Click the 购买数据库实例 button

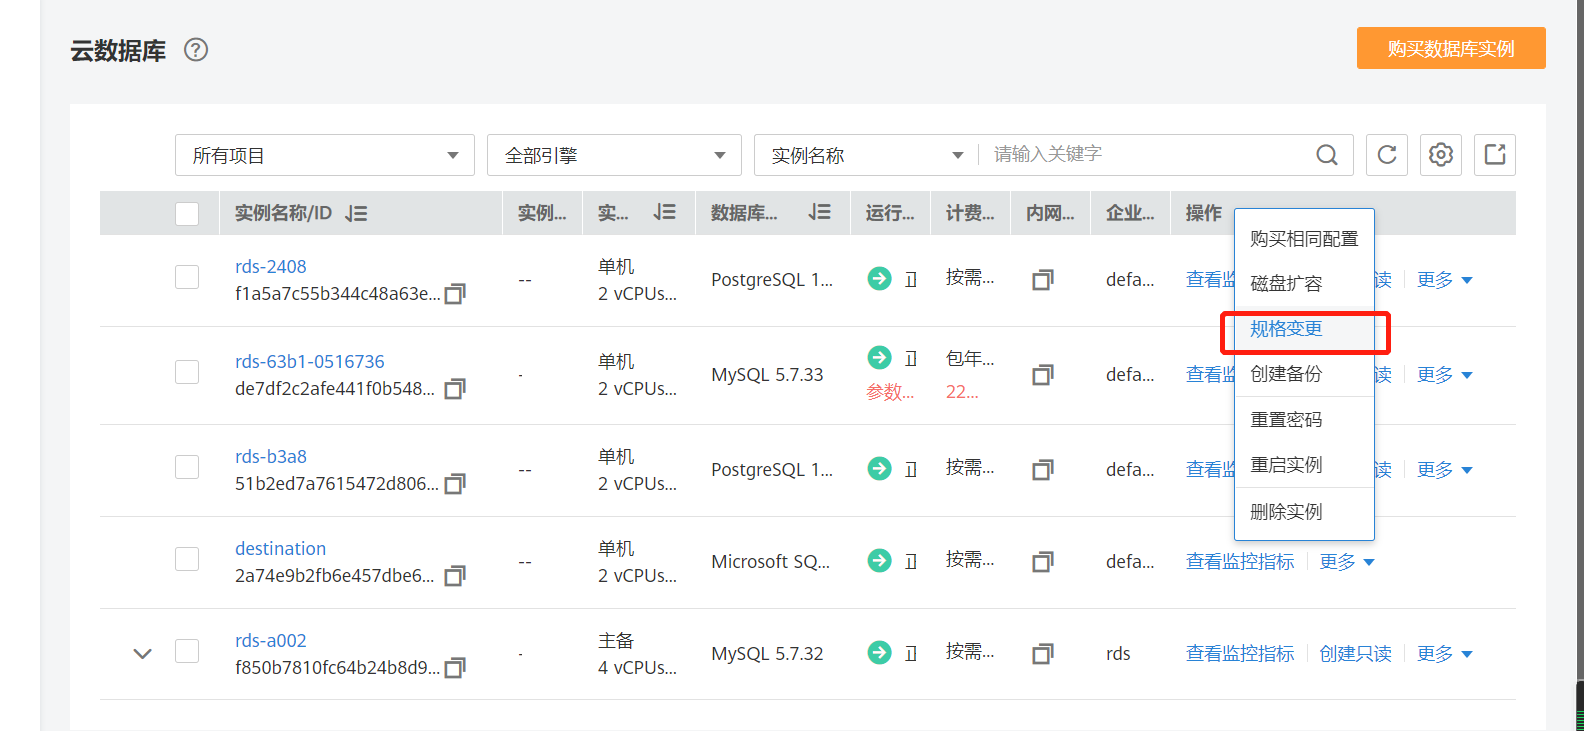pos(1450,48)
